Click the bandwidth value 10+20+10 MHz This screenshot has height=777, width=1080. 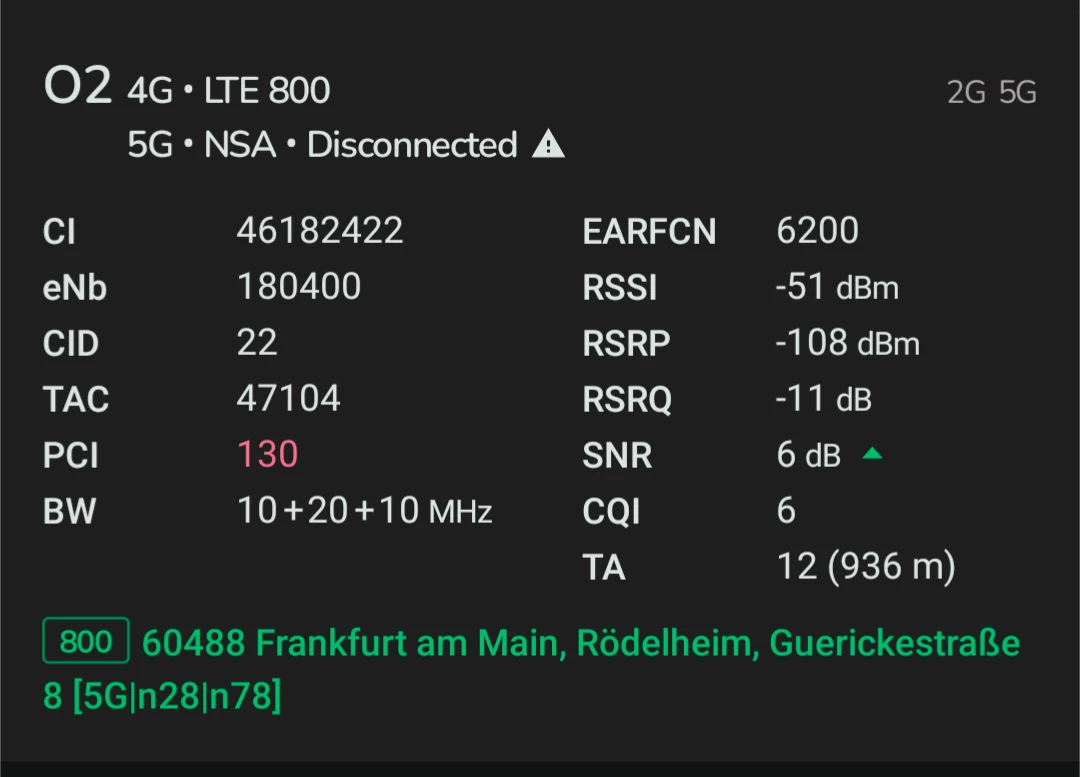point(365,511)
